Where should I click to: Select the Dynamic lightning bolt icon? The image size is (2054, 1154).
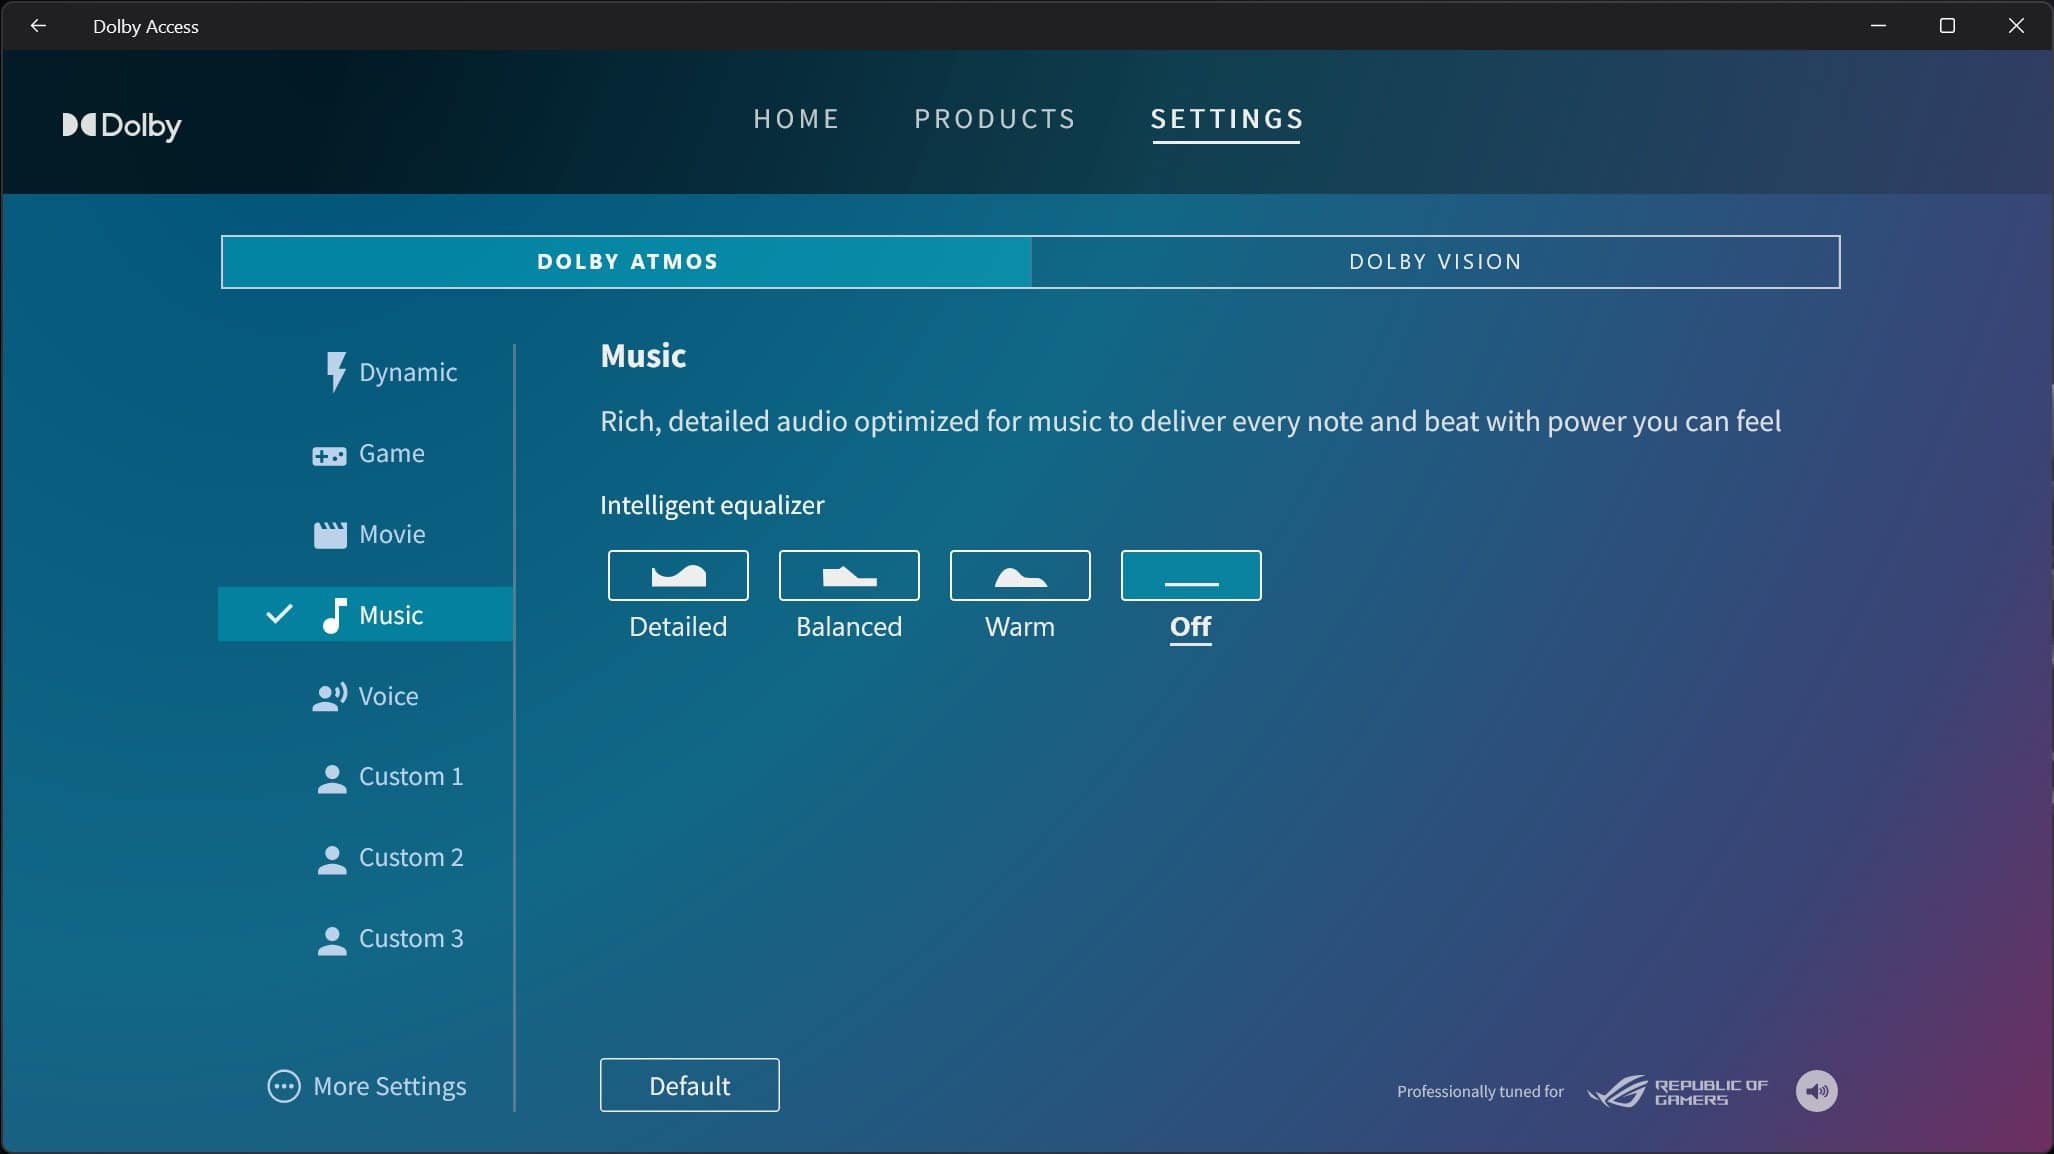tap(336, 371)
